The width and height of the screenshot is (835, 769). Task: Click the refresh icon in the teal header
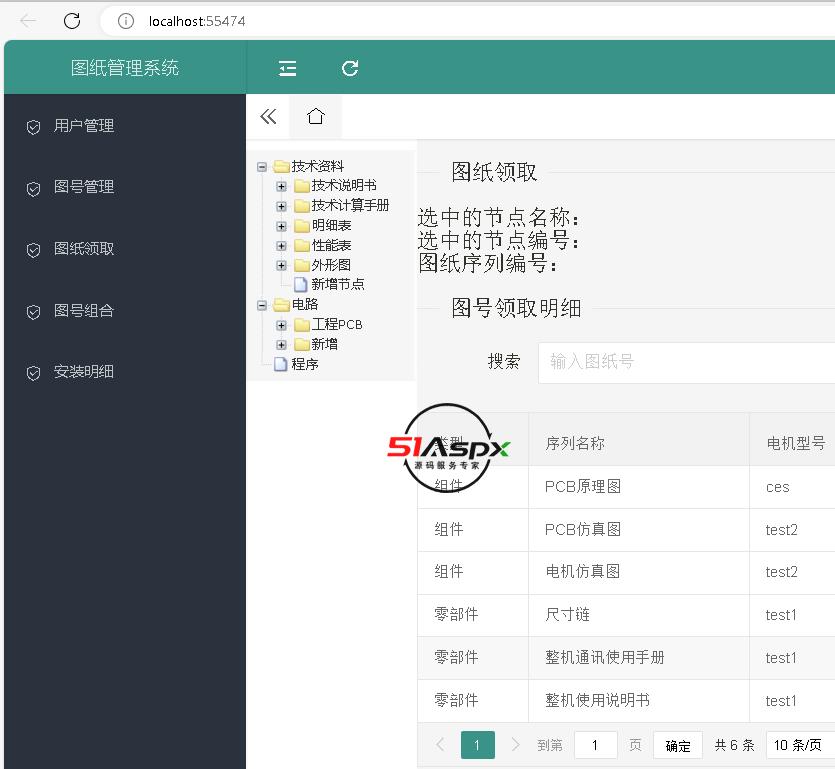(x=350, y=68)
